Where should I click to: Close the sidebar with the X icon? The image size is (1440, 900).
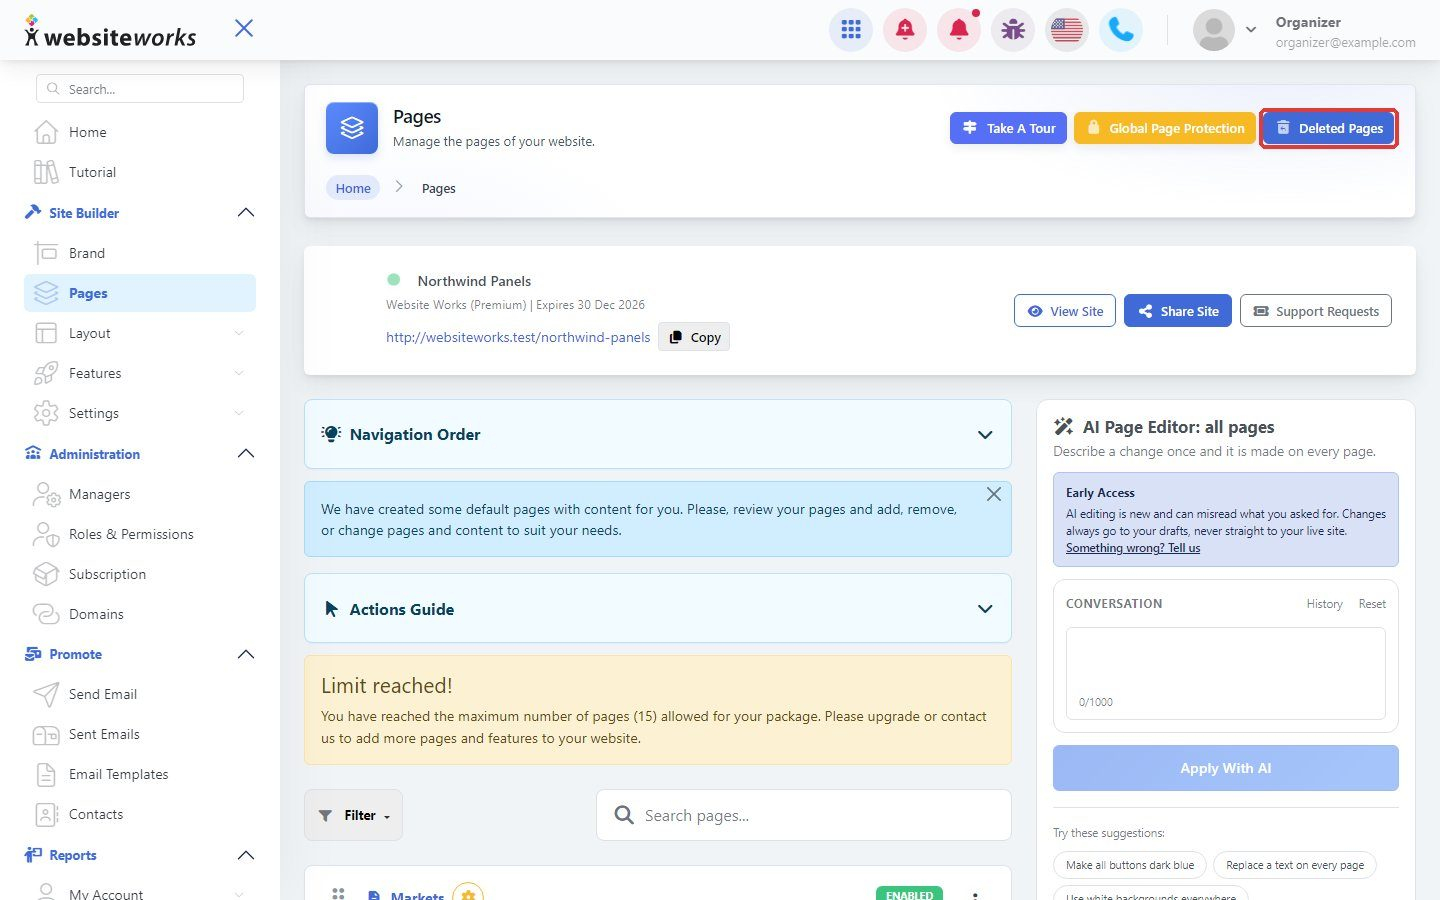(244, 28)
